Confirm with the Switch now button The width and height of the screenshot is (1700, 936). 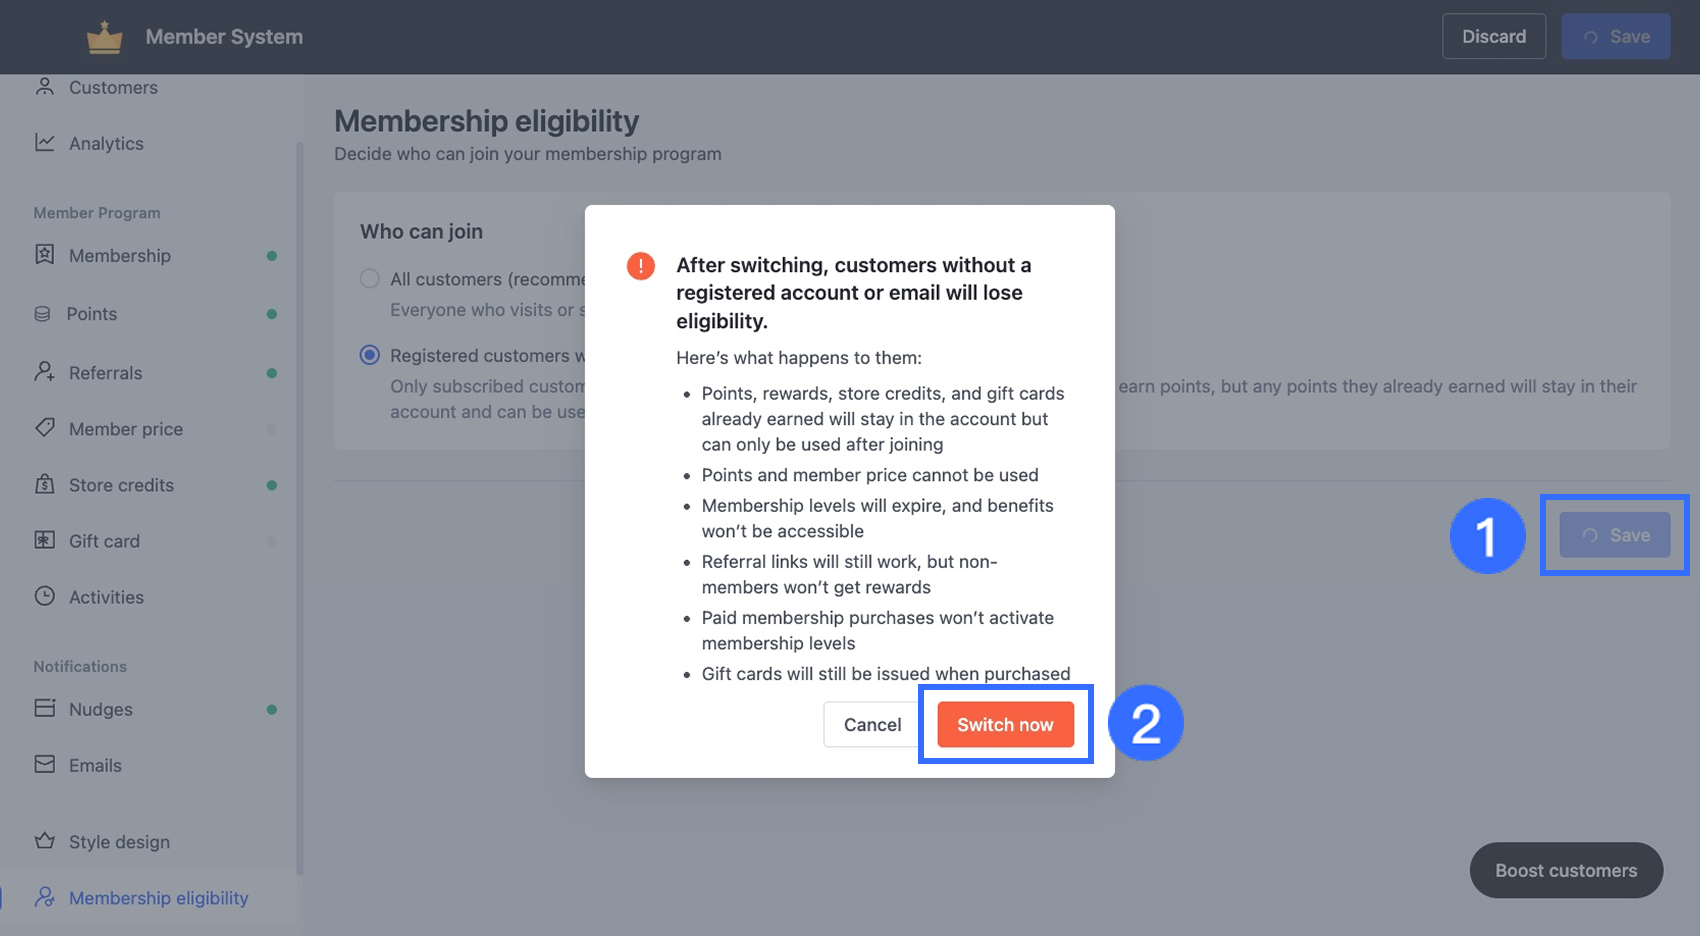coord(1005,725)
